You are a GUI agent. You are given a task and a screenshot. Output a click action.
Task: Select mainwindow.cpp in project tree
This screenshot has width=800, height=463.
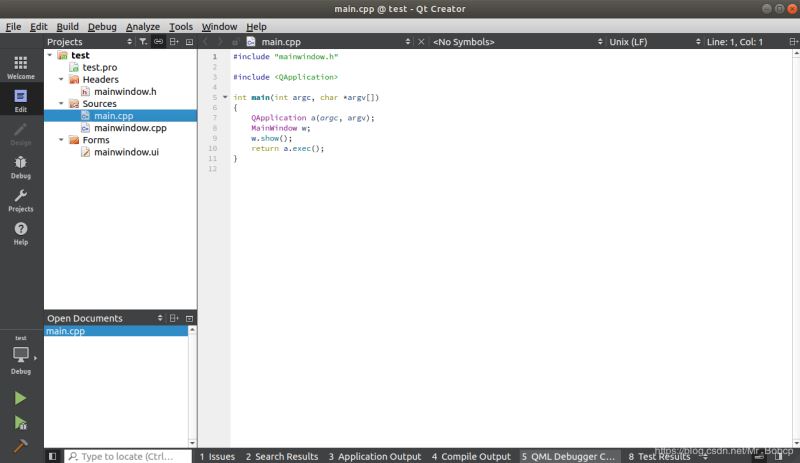pos(129,128)
